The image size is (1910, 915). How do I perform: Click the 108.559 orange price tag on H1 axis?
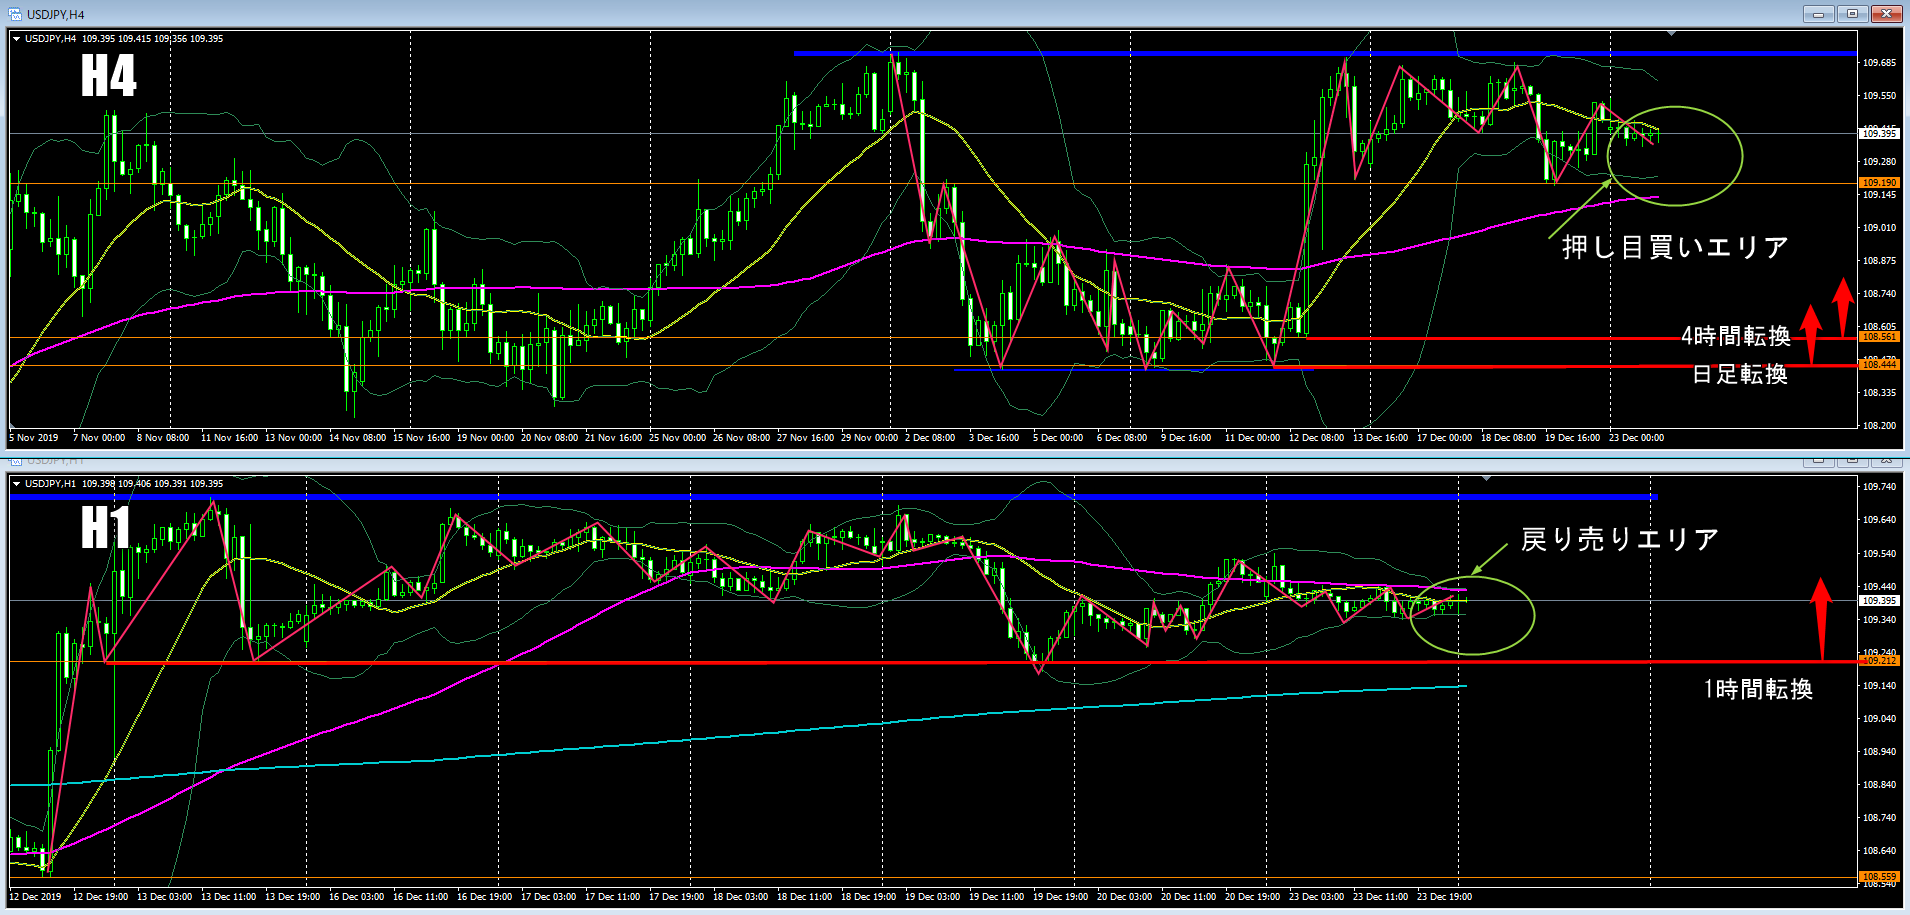coord(1879,877)
